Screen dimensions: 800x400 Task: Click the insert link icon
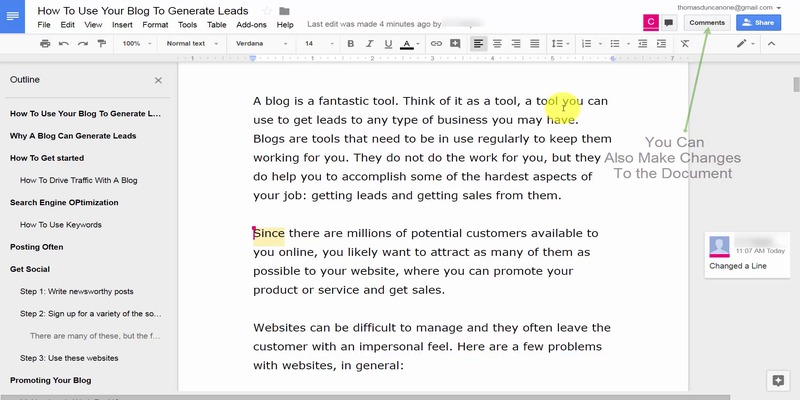(436, 44)
